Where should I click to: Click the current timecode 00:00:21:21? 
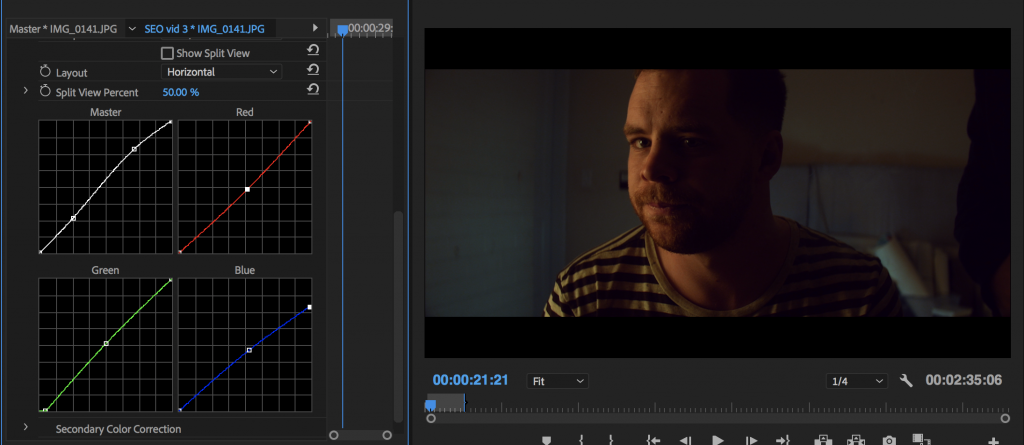coord(470,380)
